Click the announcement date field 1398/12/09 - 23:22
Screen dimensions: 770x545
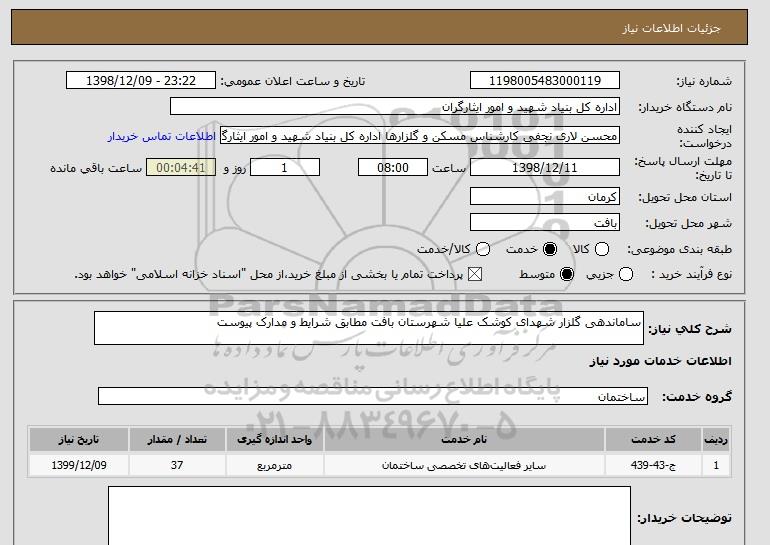tap(141, 81)
